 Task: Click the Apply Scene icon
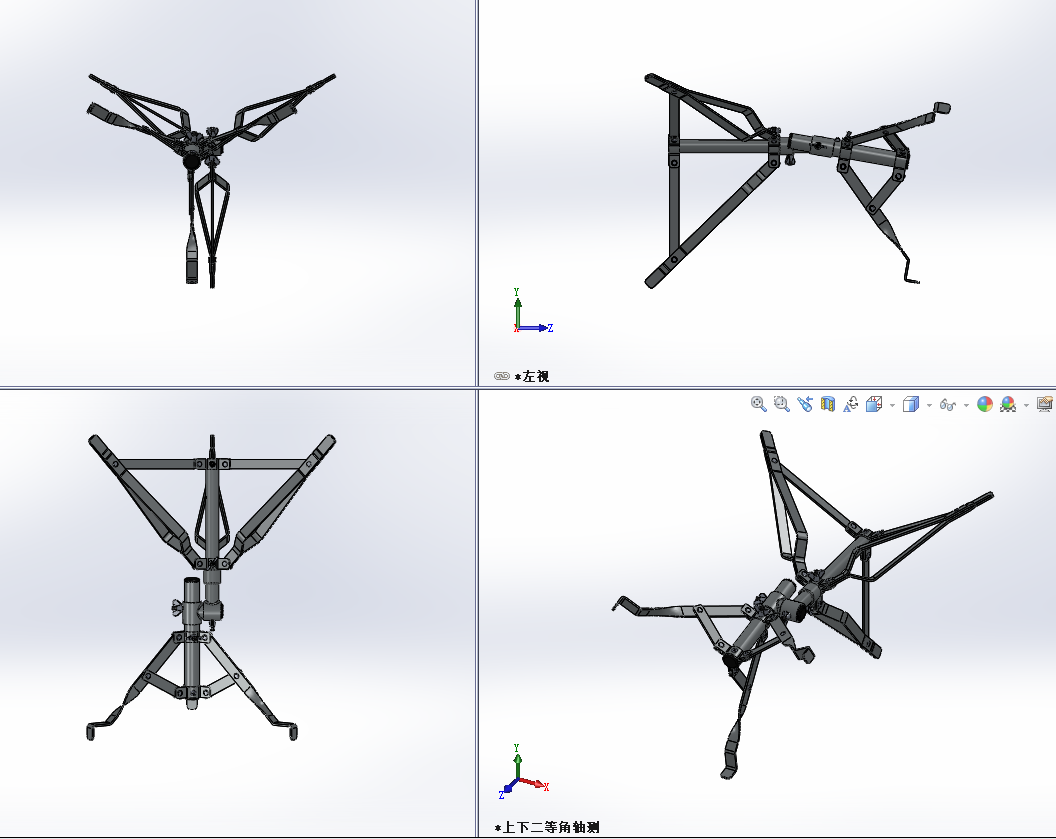(x=1008, y=404)
